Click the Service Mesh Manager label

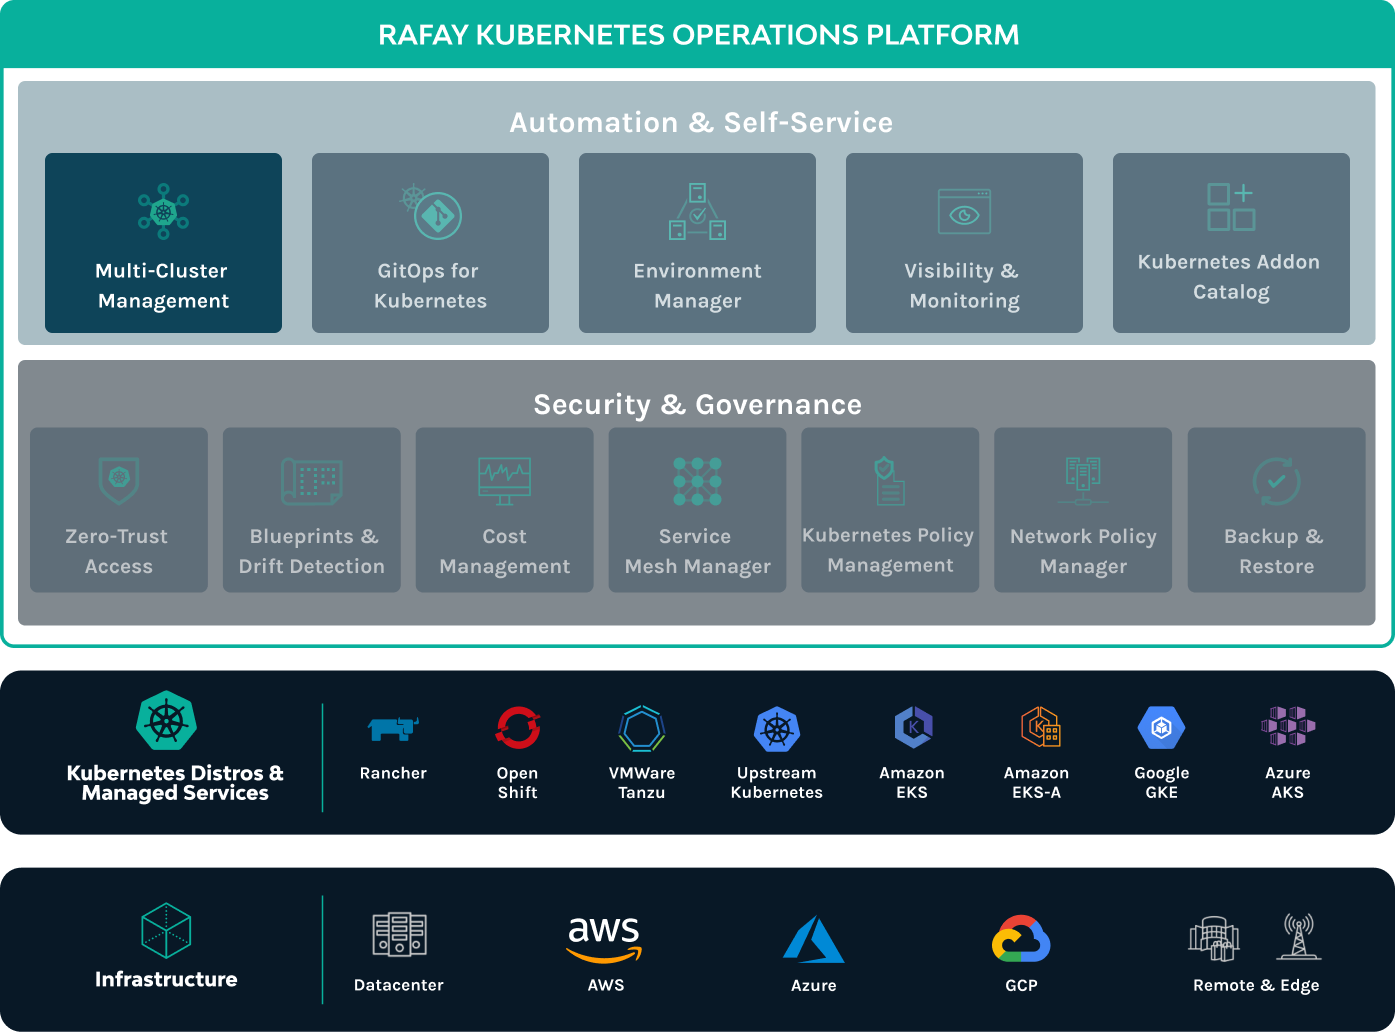[x=697, y=551]
